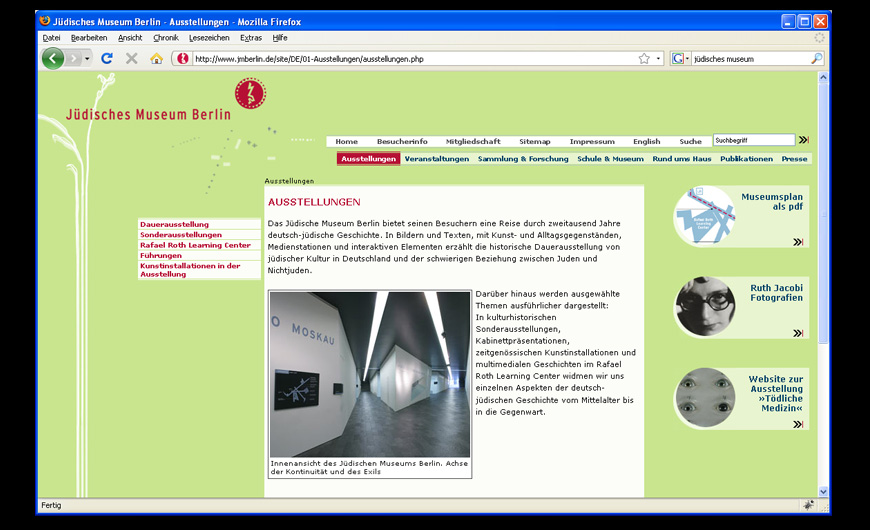Open the Extras menu
The width and height of the screenshot is (870, 530).
251,38
